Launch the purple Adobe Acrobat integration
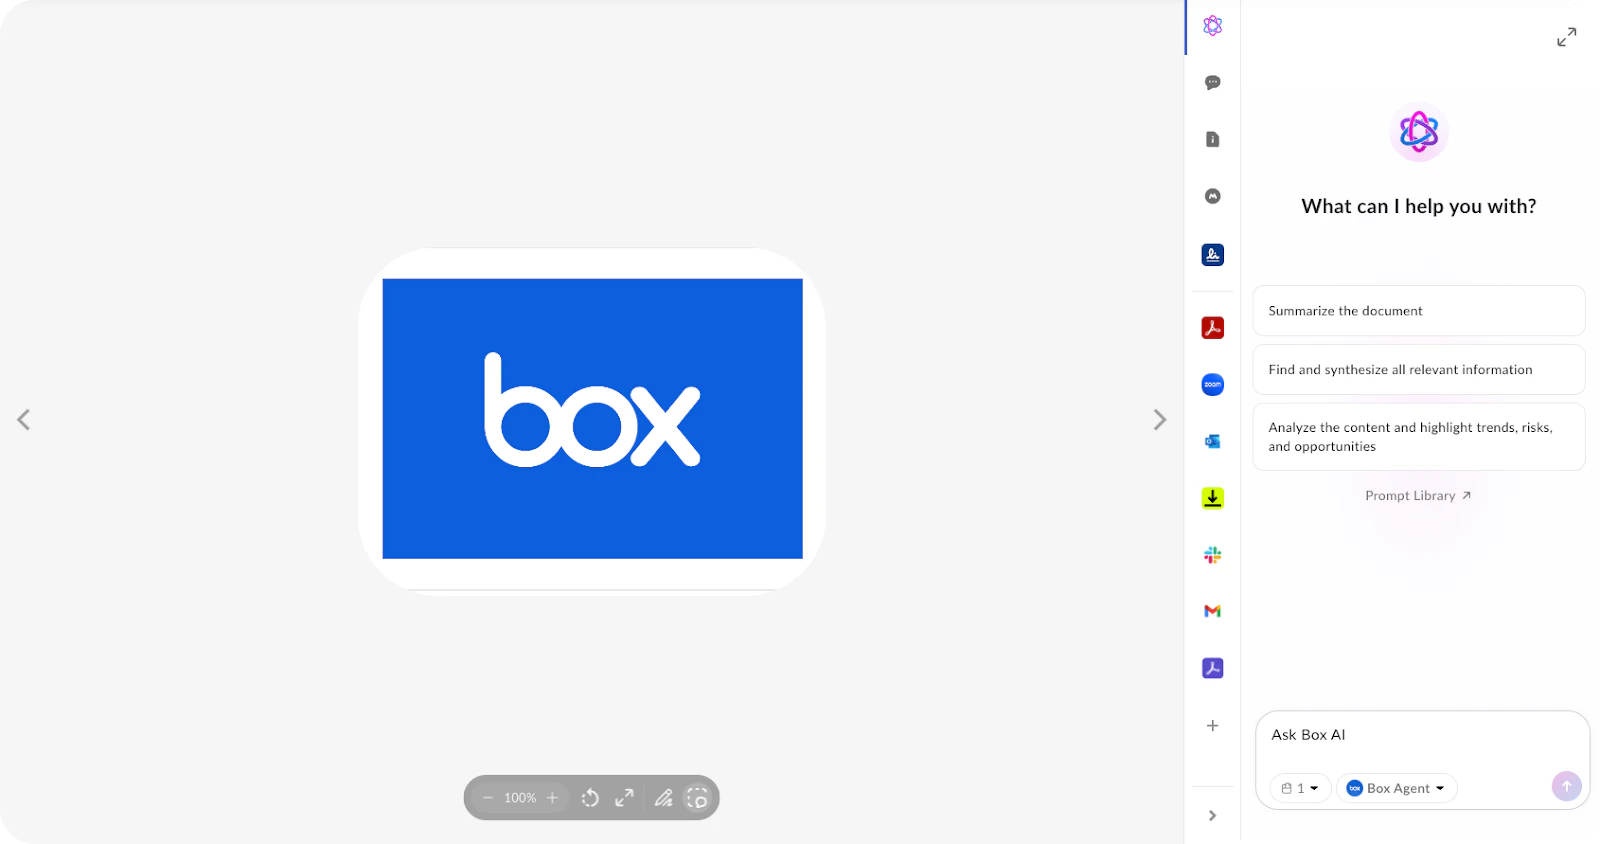1600x844 pixels. (1212, 668)
